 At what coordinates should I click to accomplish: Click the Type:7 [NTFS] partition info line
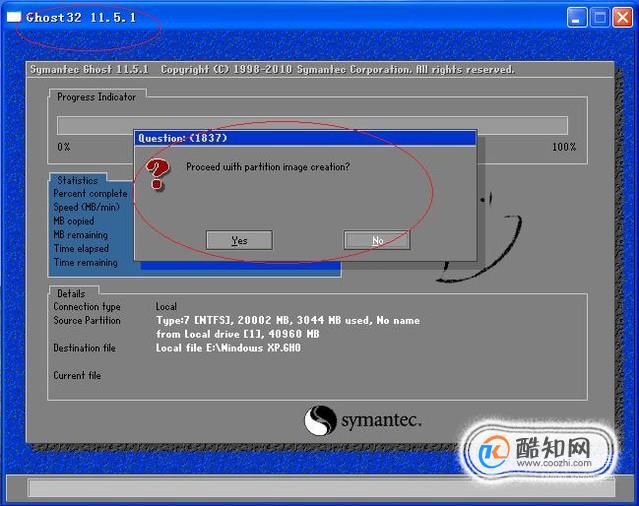click(288, 320)
